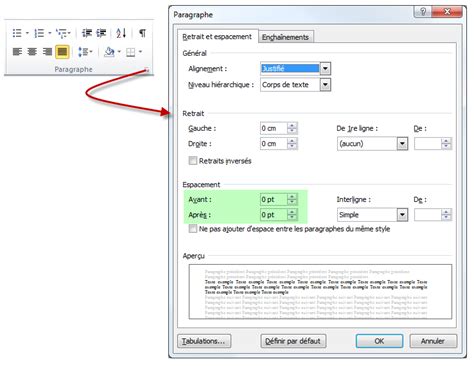Switch to Retrait et espacement tab
This screenshot has height=366, width=474.
tap(217, 37)
